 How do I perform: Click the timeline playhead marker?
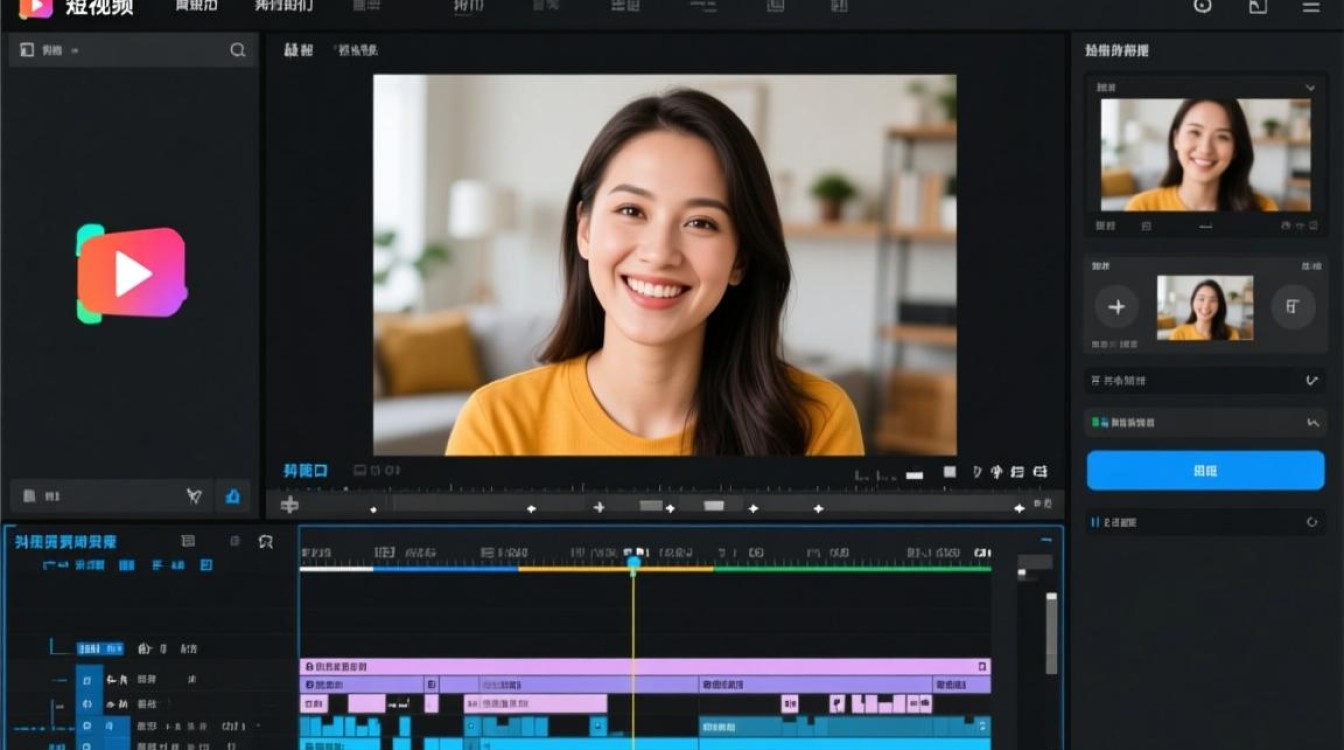633,563
